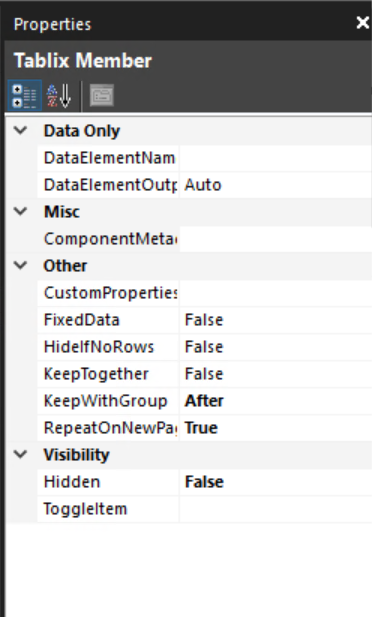Screen dimensions: 372x617
Task: Select the HideIfNoRows value field
Action: [276, 347]
